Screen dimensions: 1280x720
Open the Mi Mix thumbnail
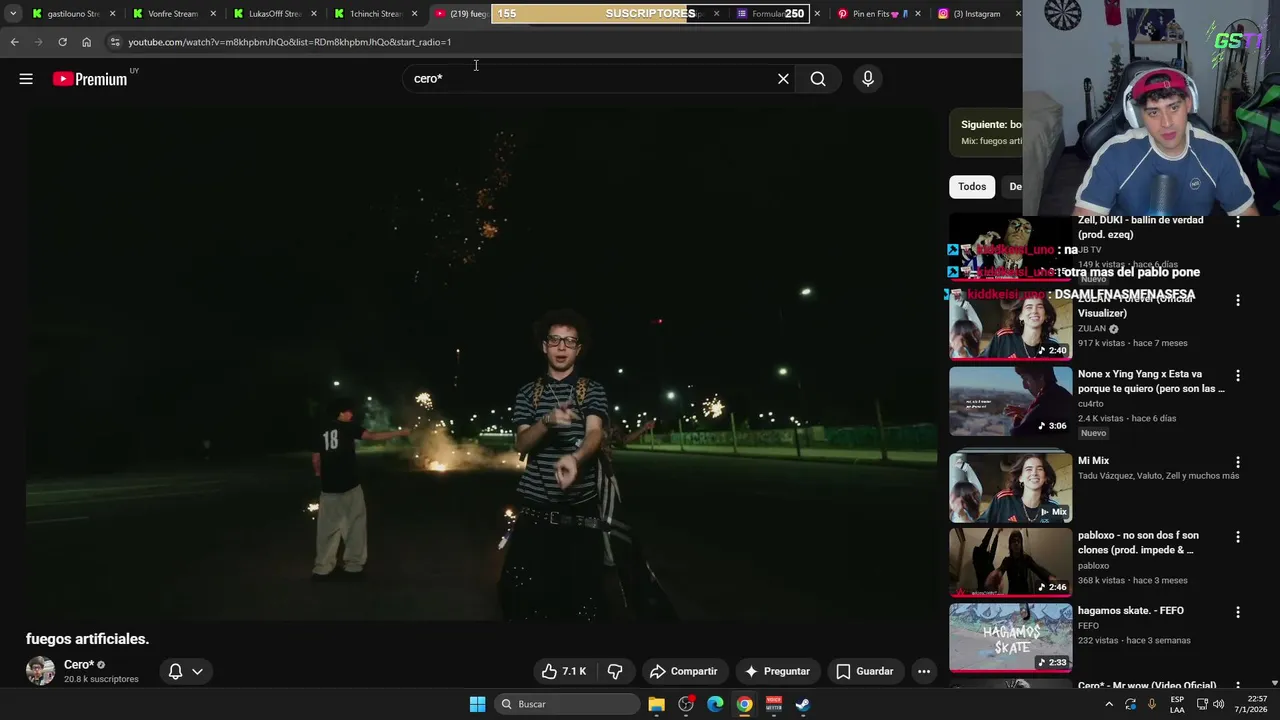(x=1010, y=487)
